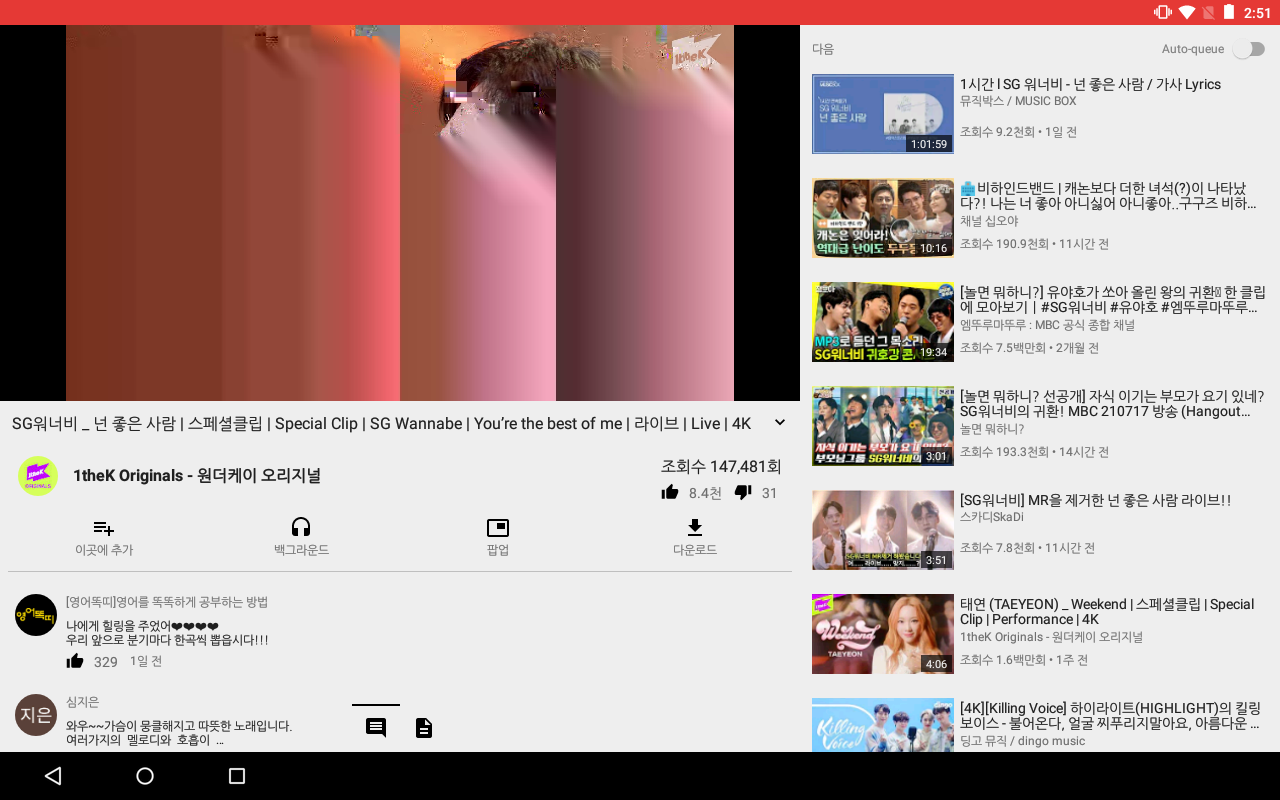Open 1theK Originals channel name link

[197, 476]
